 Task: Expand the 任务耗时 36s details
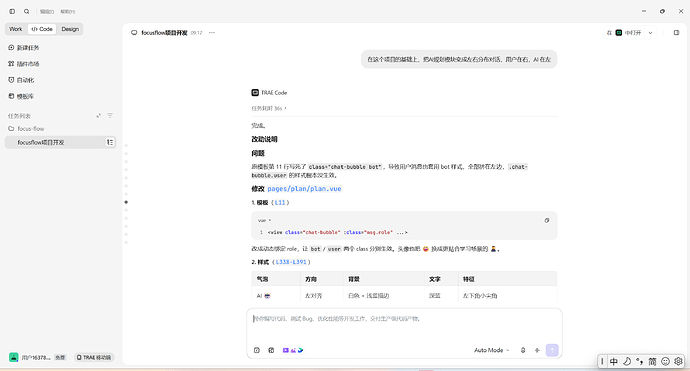269,108
